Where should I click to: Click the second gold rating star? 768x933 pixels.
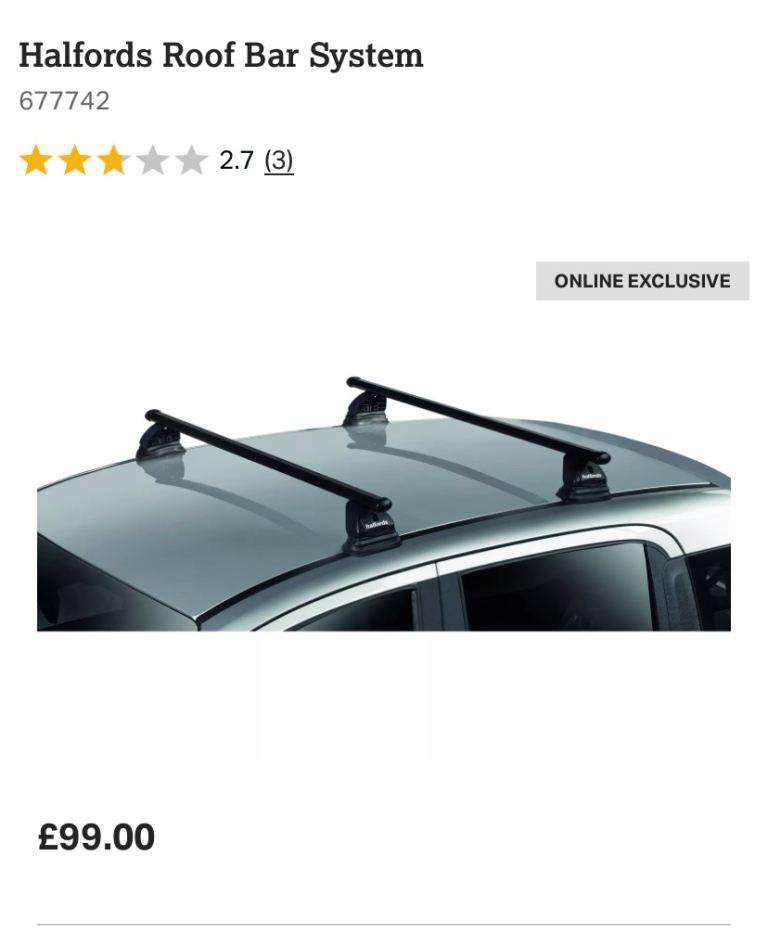pyautogui.click(x=74, y=161)
